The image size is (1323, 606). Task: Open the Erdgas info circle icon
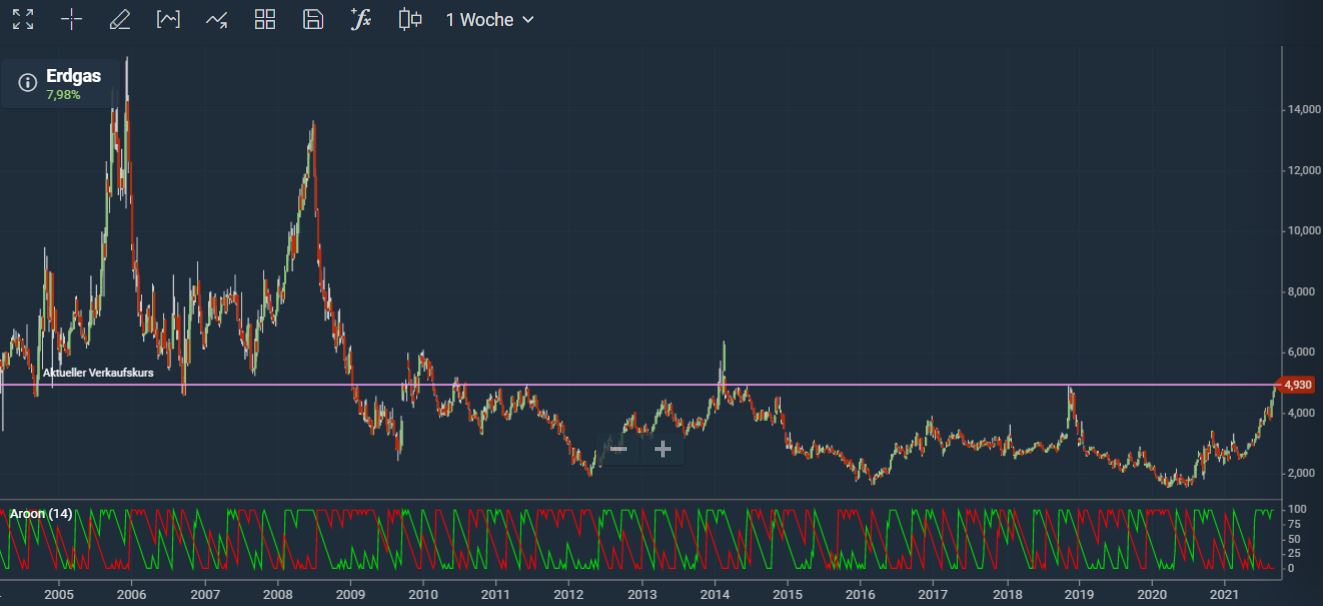click(x=25, y=82)
